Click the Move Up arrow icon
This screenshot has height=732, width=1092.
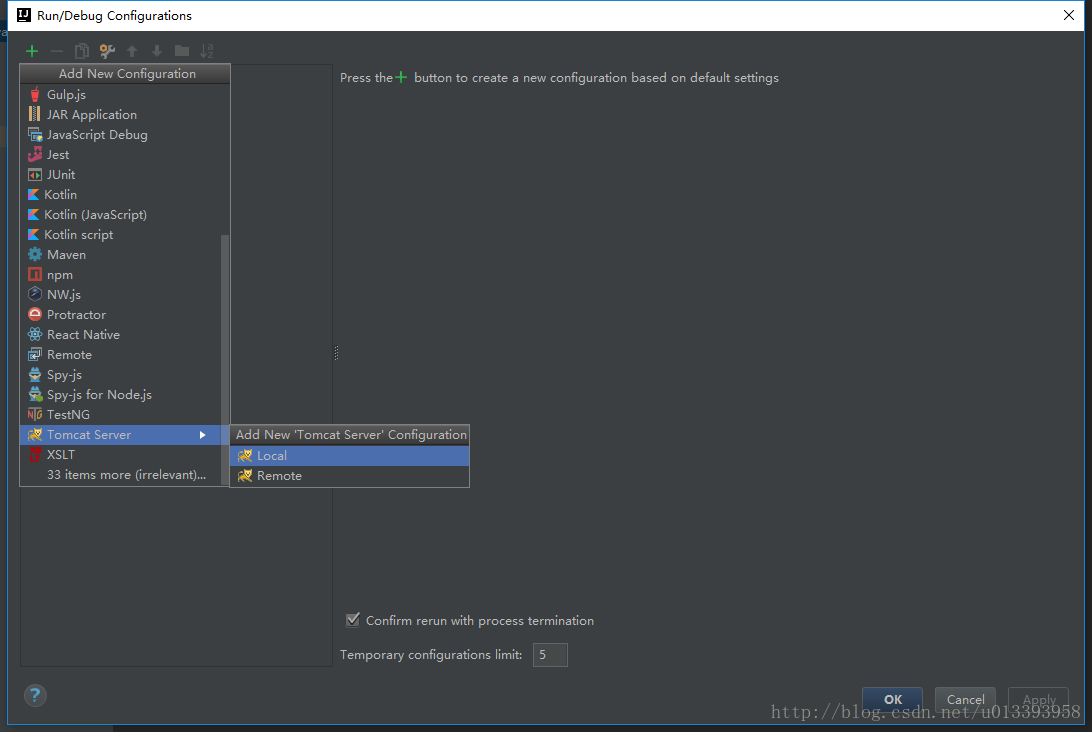(x=132, y=51)
